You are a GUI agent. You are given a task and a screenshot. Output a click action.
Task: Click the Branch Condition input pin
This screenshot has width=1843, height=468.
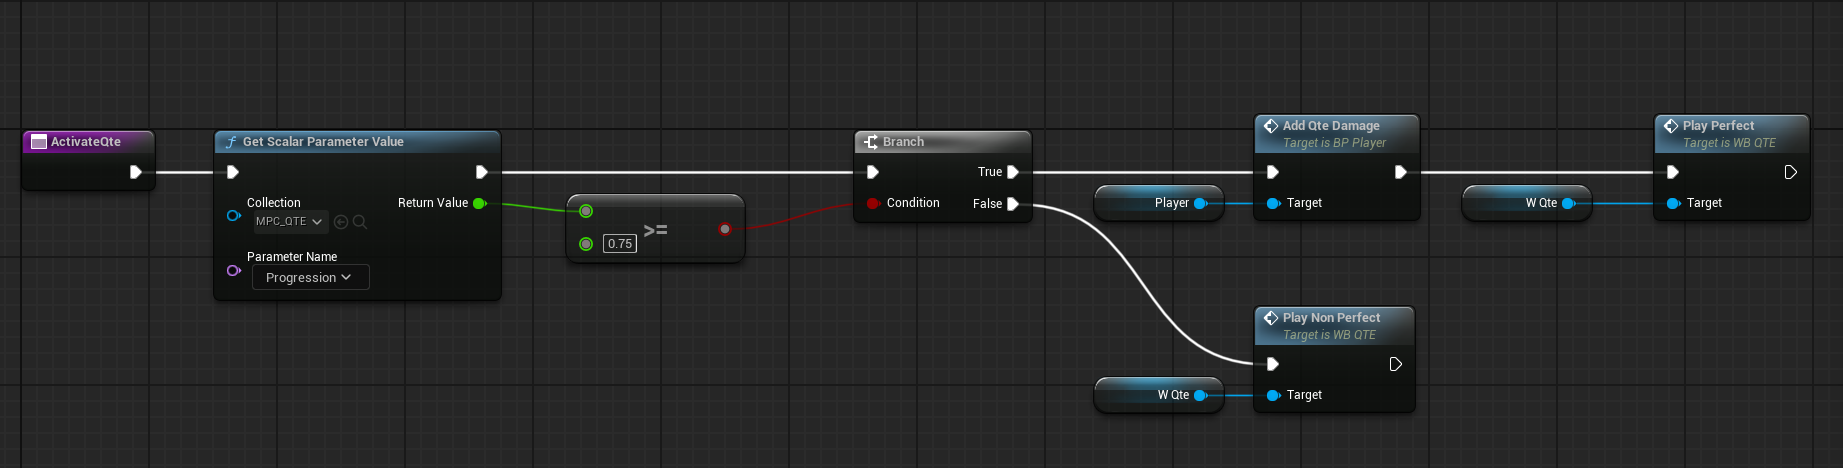coord(873,203)
